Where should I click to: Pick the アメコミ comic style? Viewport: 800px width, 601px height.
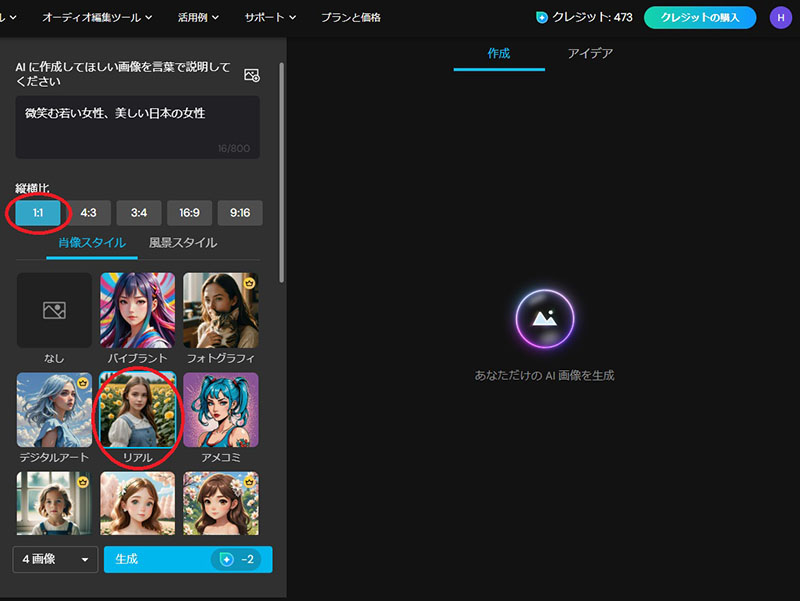220,410
